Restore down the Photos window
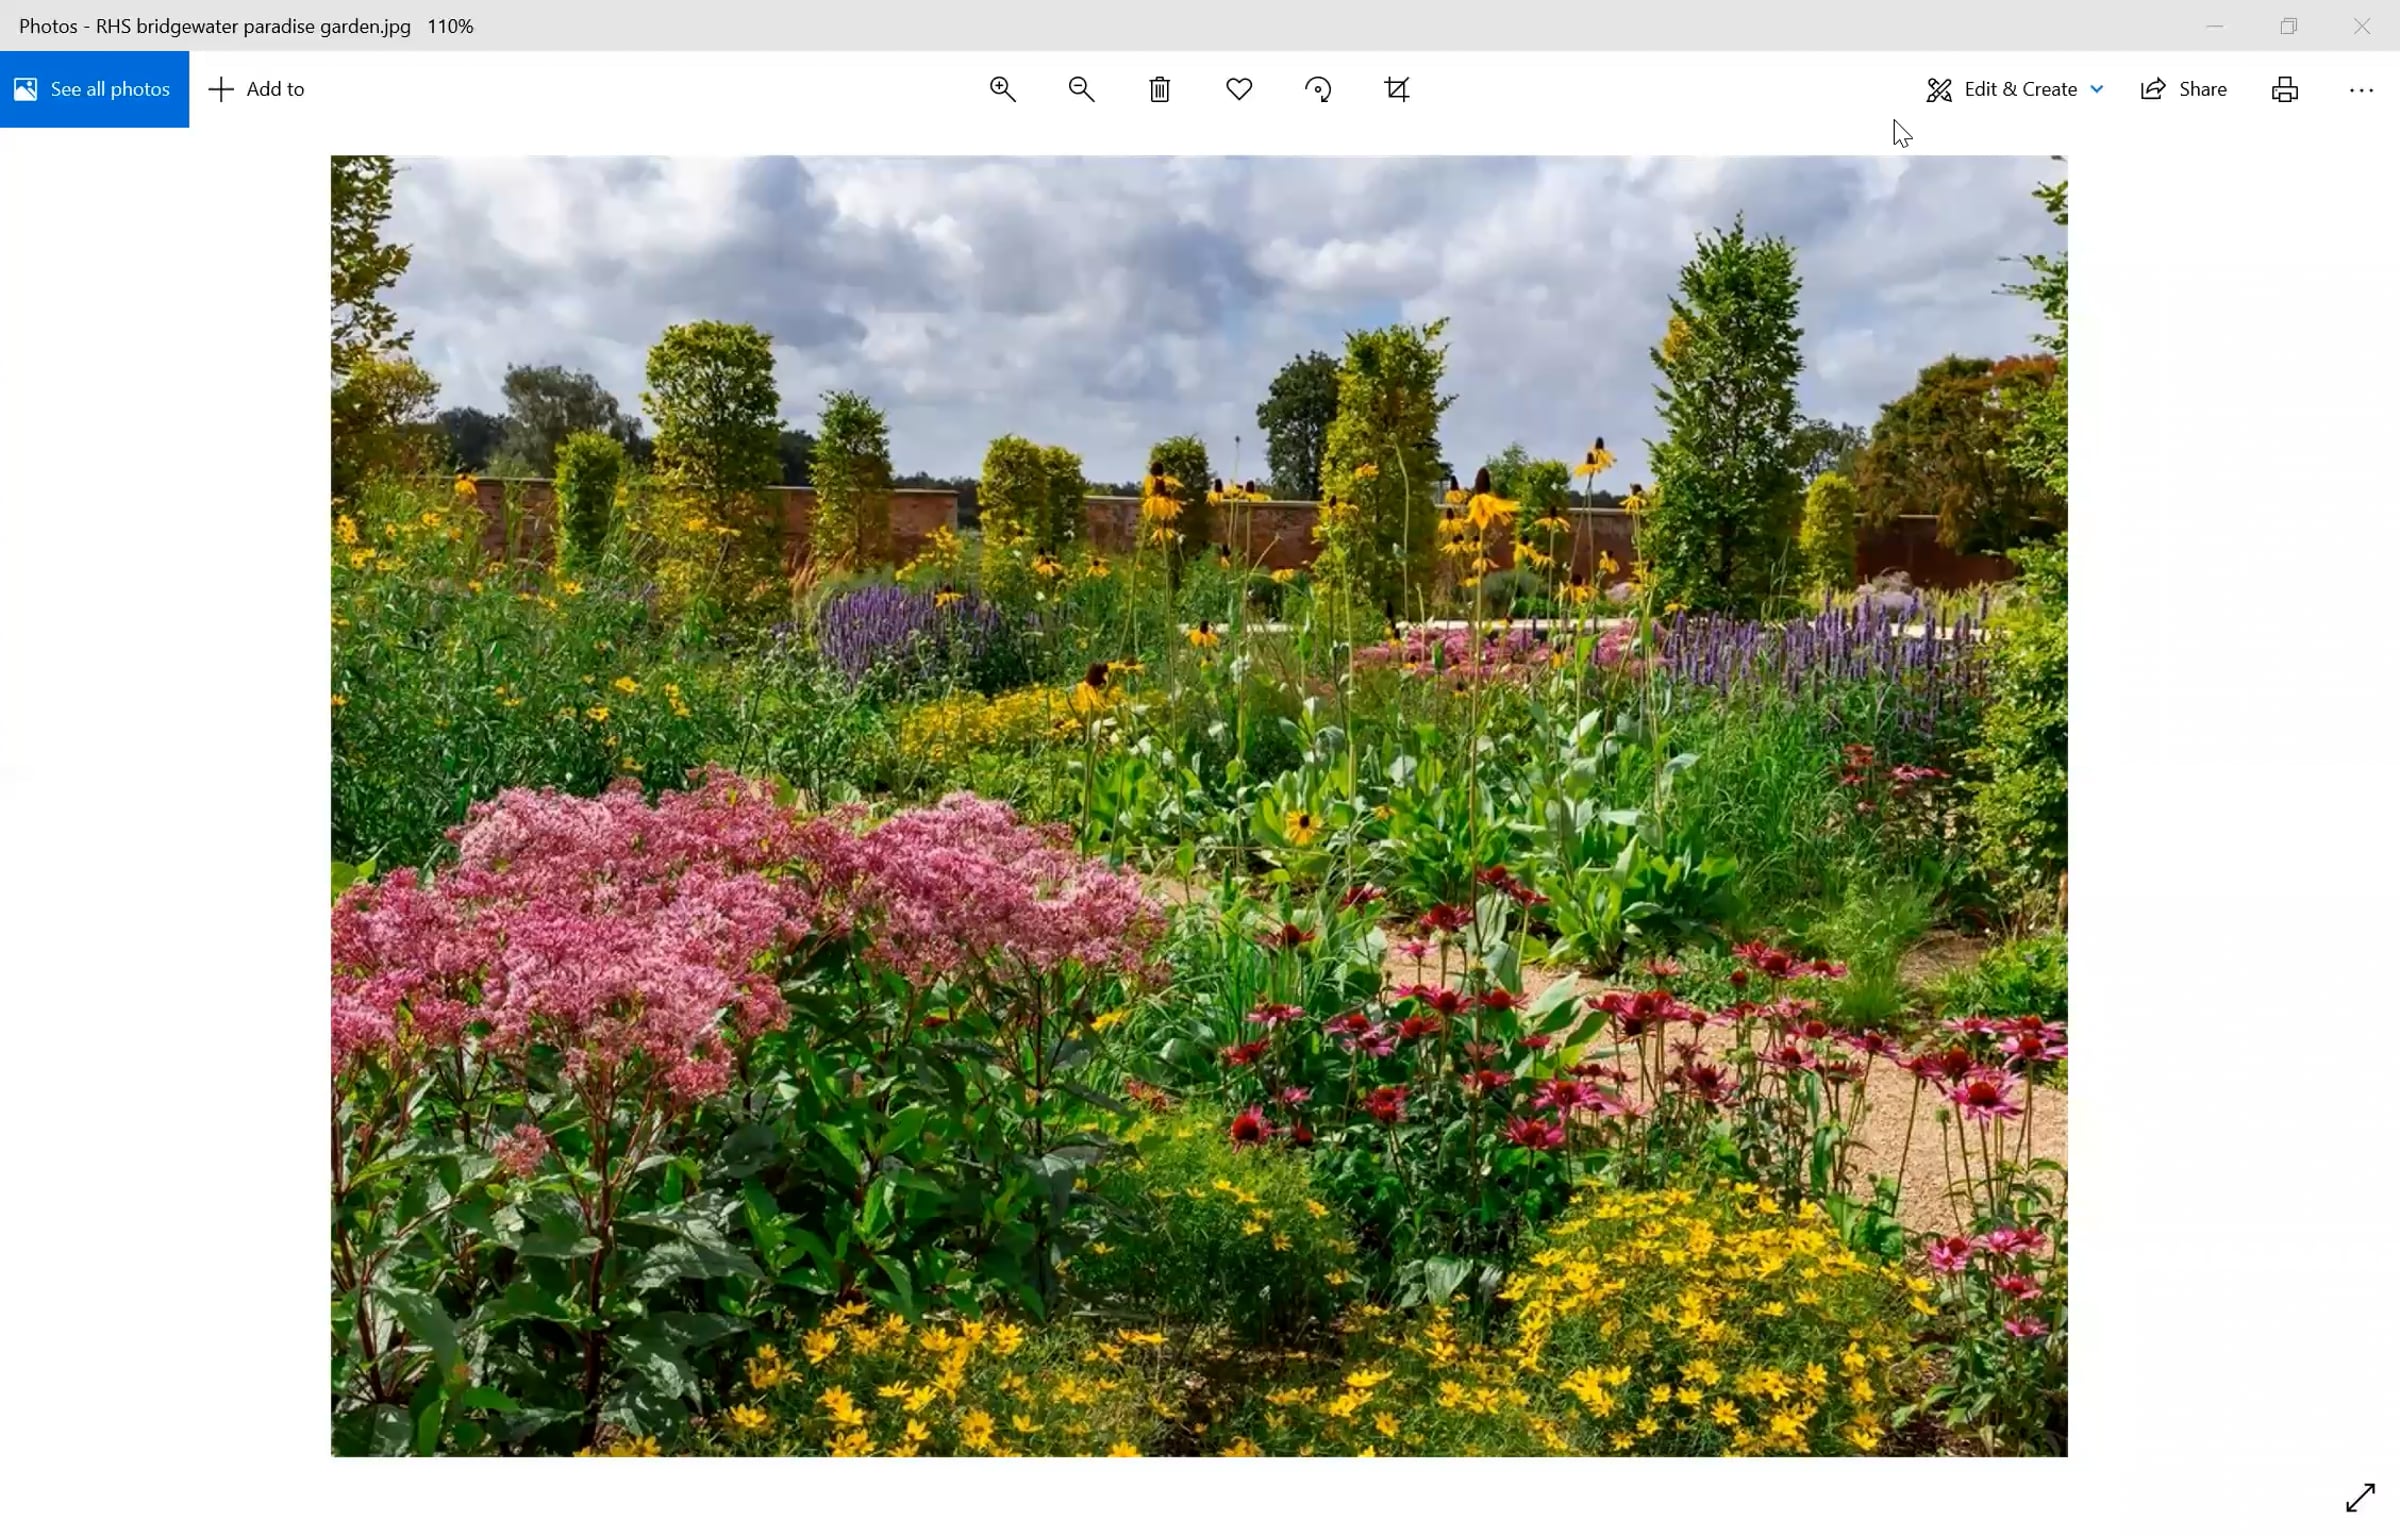The image size is (2400, 1536). 2288,26
